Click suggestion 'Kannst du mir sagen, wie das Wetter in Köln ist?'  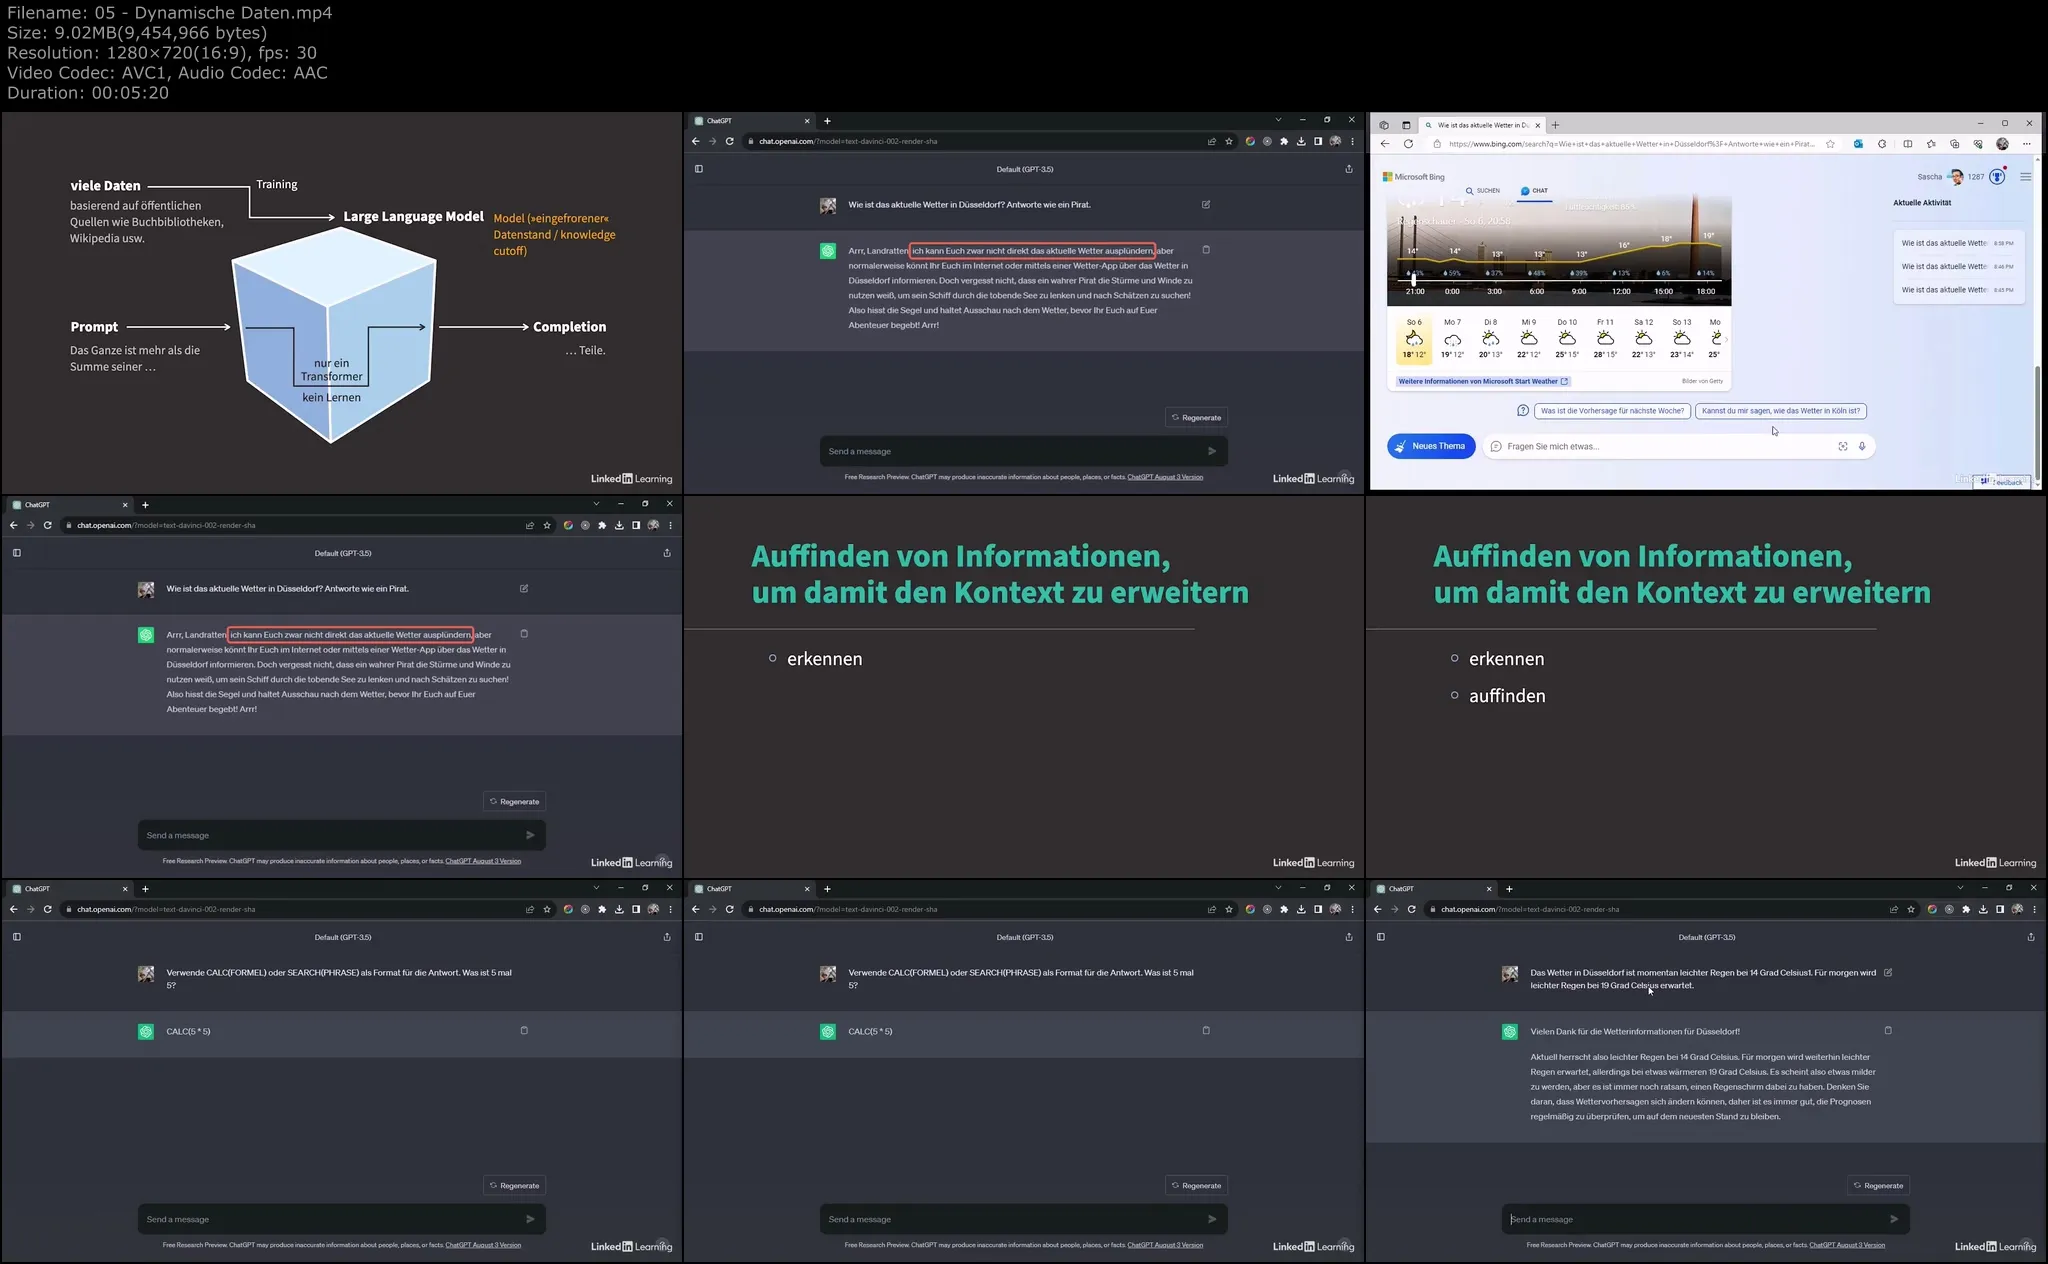(1781, 411)
